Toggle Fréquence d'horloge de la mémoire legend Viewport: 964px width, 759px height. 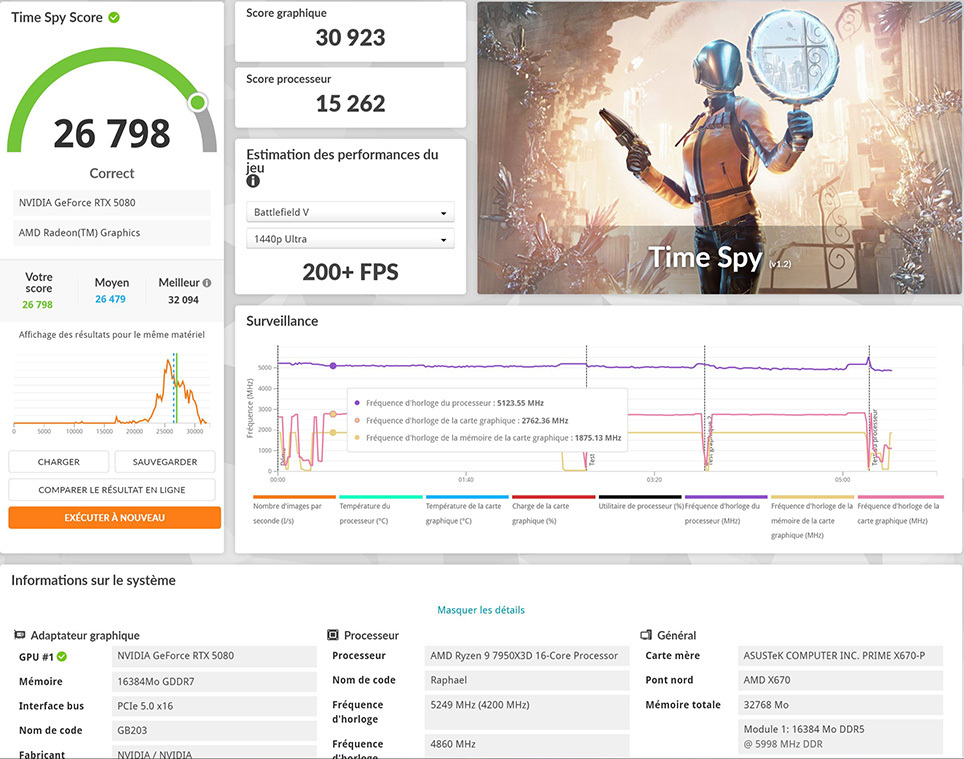pos(812,518)
